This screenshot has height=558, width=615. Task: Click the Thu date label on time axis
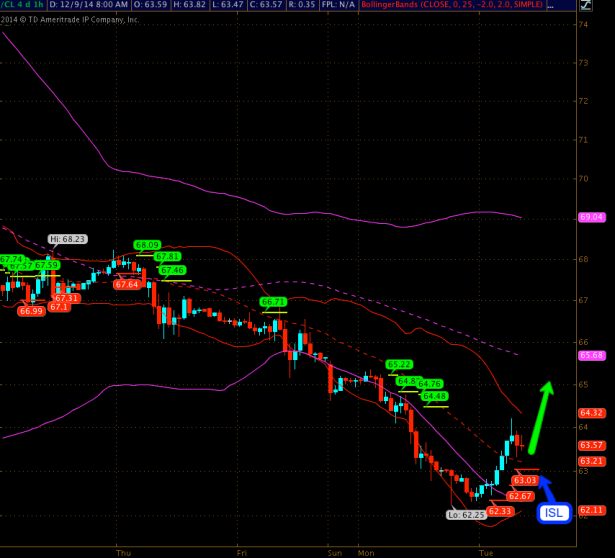[x=124, y=551]
